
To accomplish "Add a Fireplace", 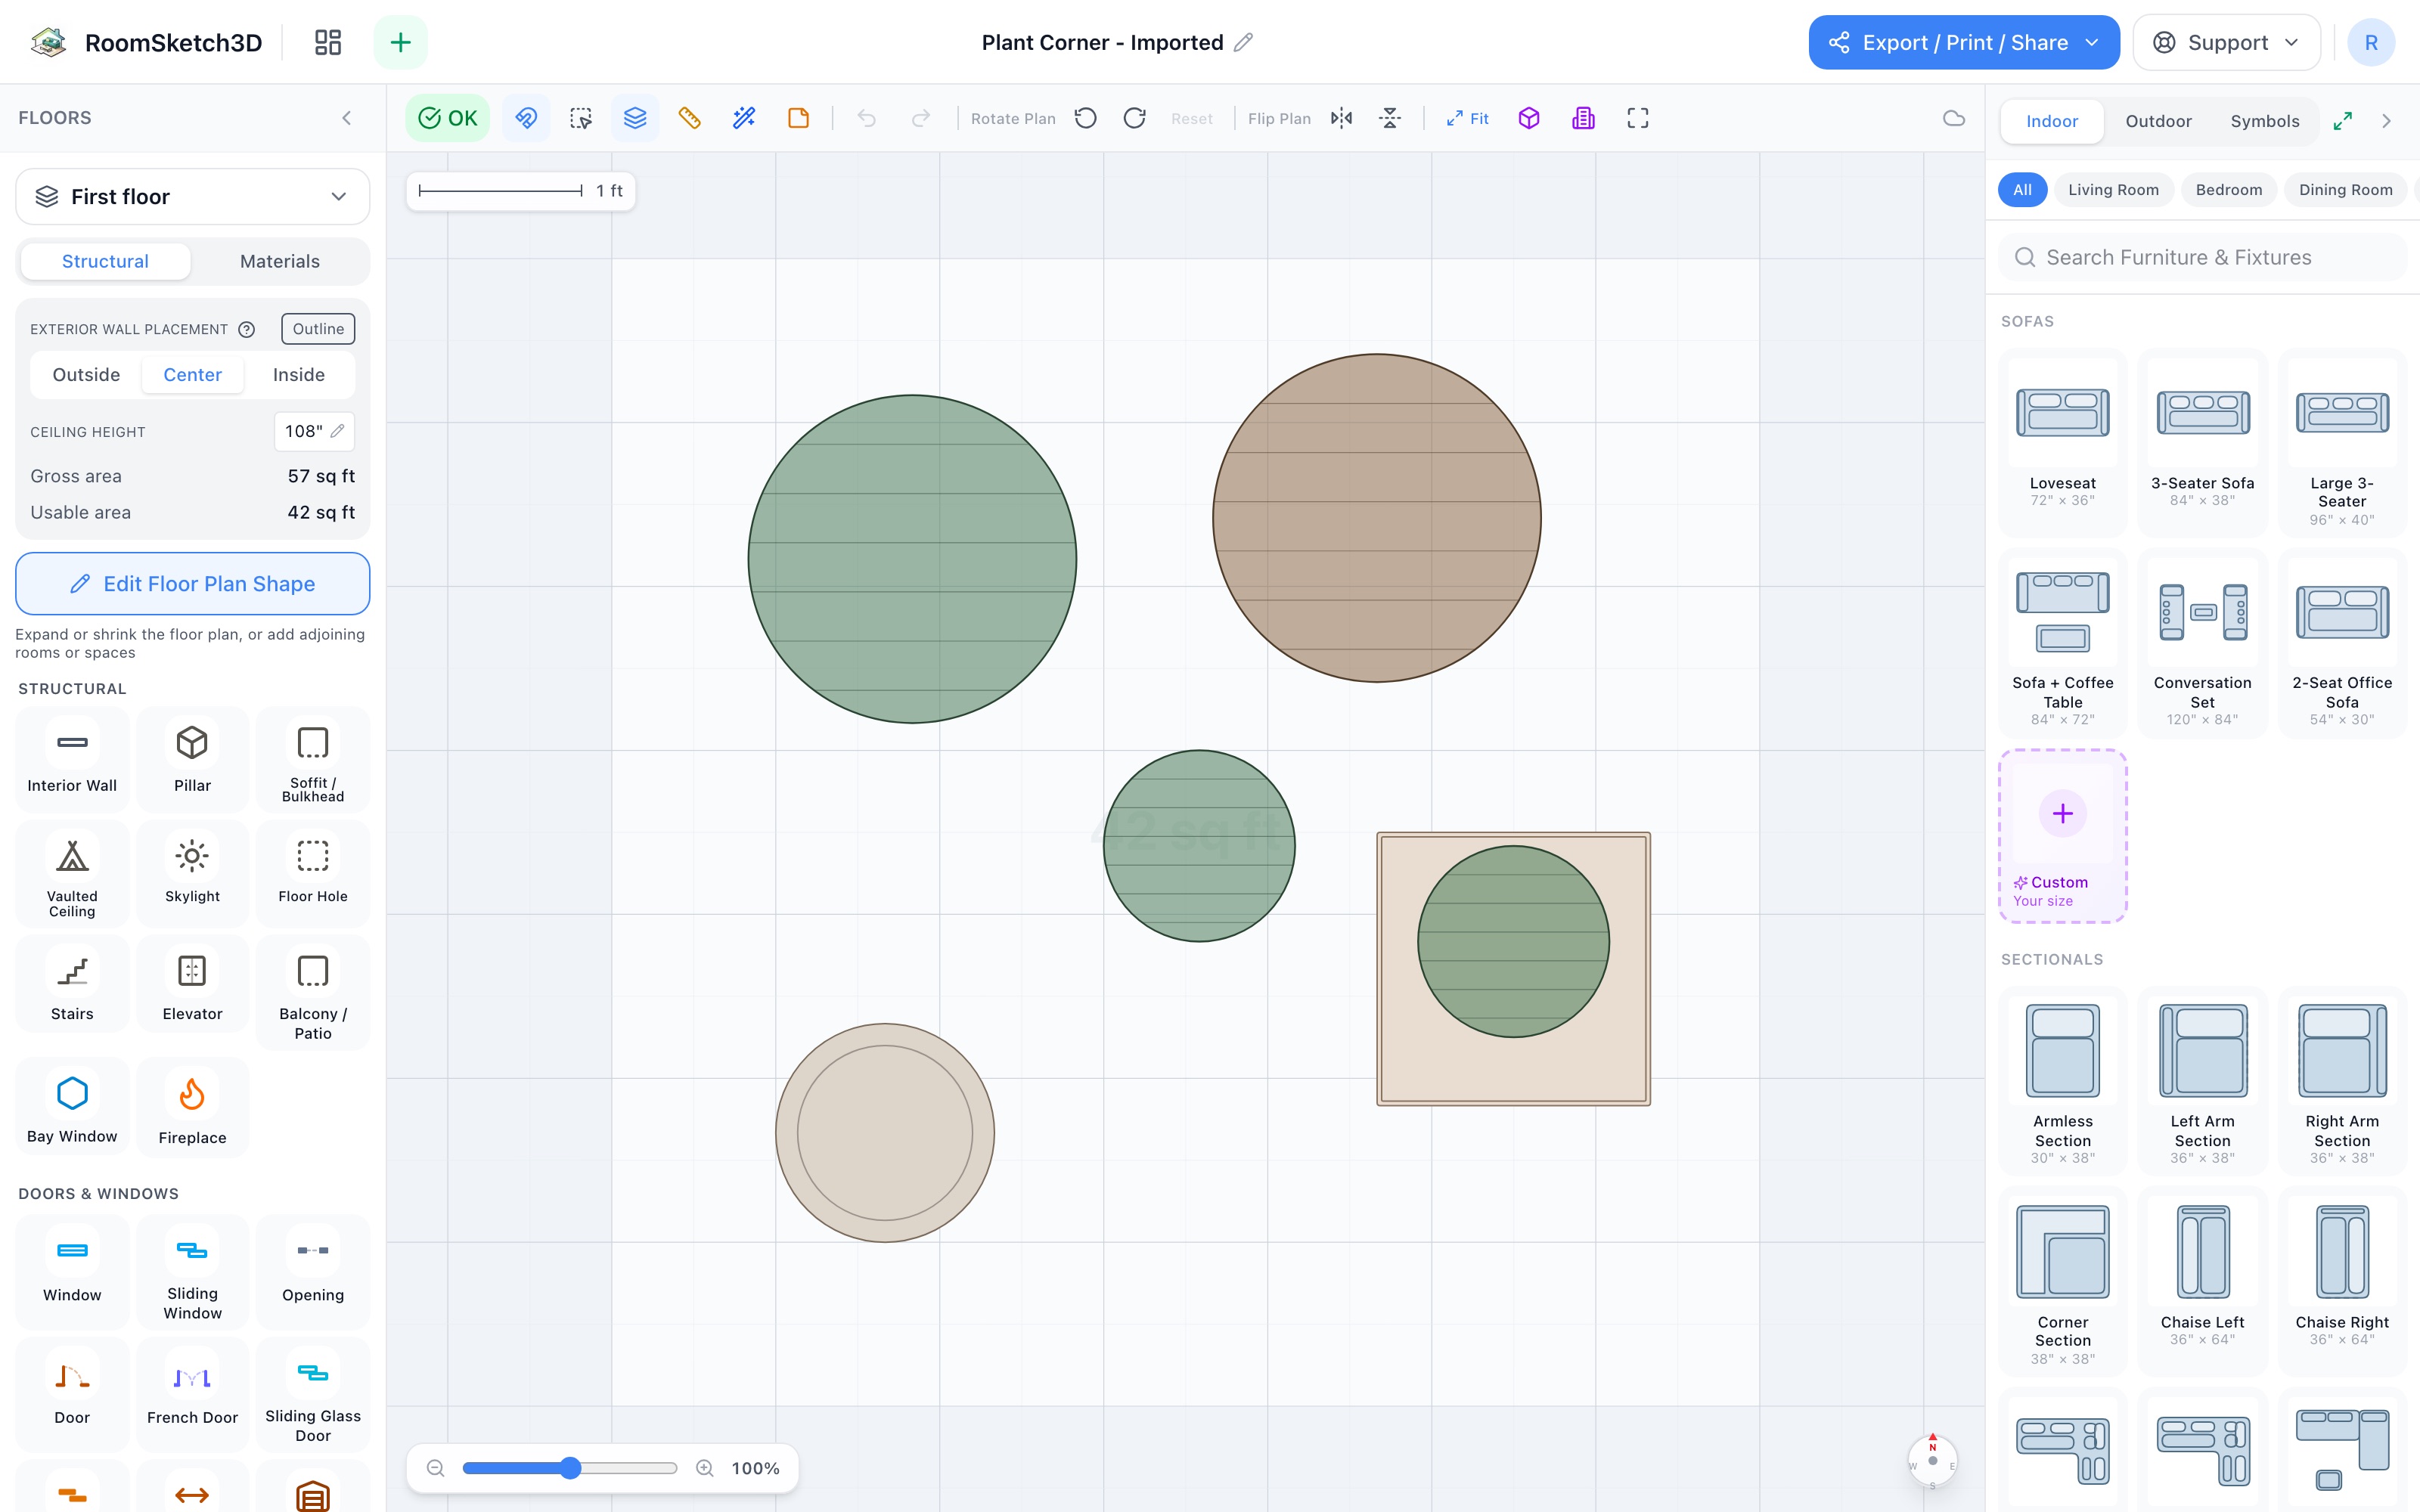I will (192, 1108).
